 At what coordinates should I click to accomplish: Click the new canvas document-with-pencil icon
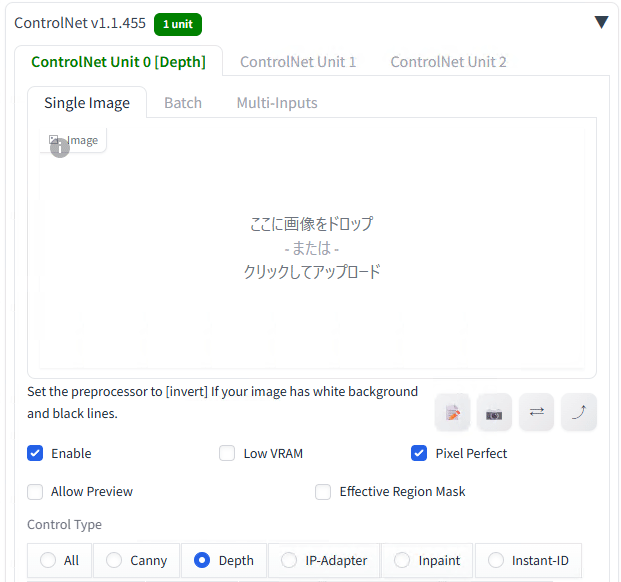point(452,412)
